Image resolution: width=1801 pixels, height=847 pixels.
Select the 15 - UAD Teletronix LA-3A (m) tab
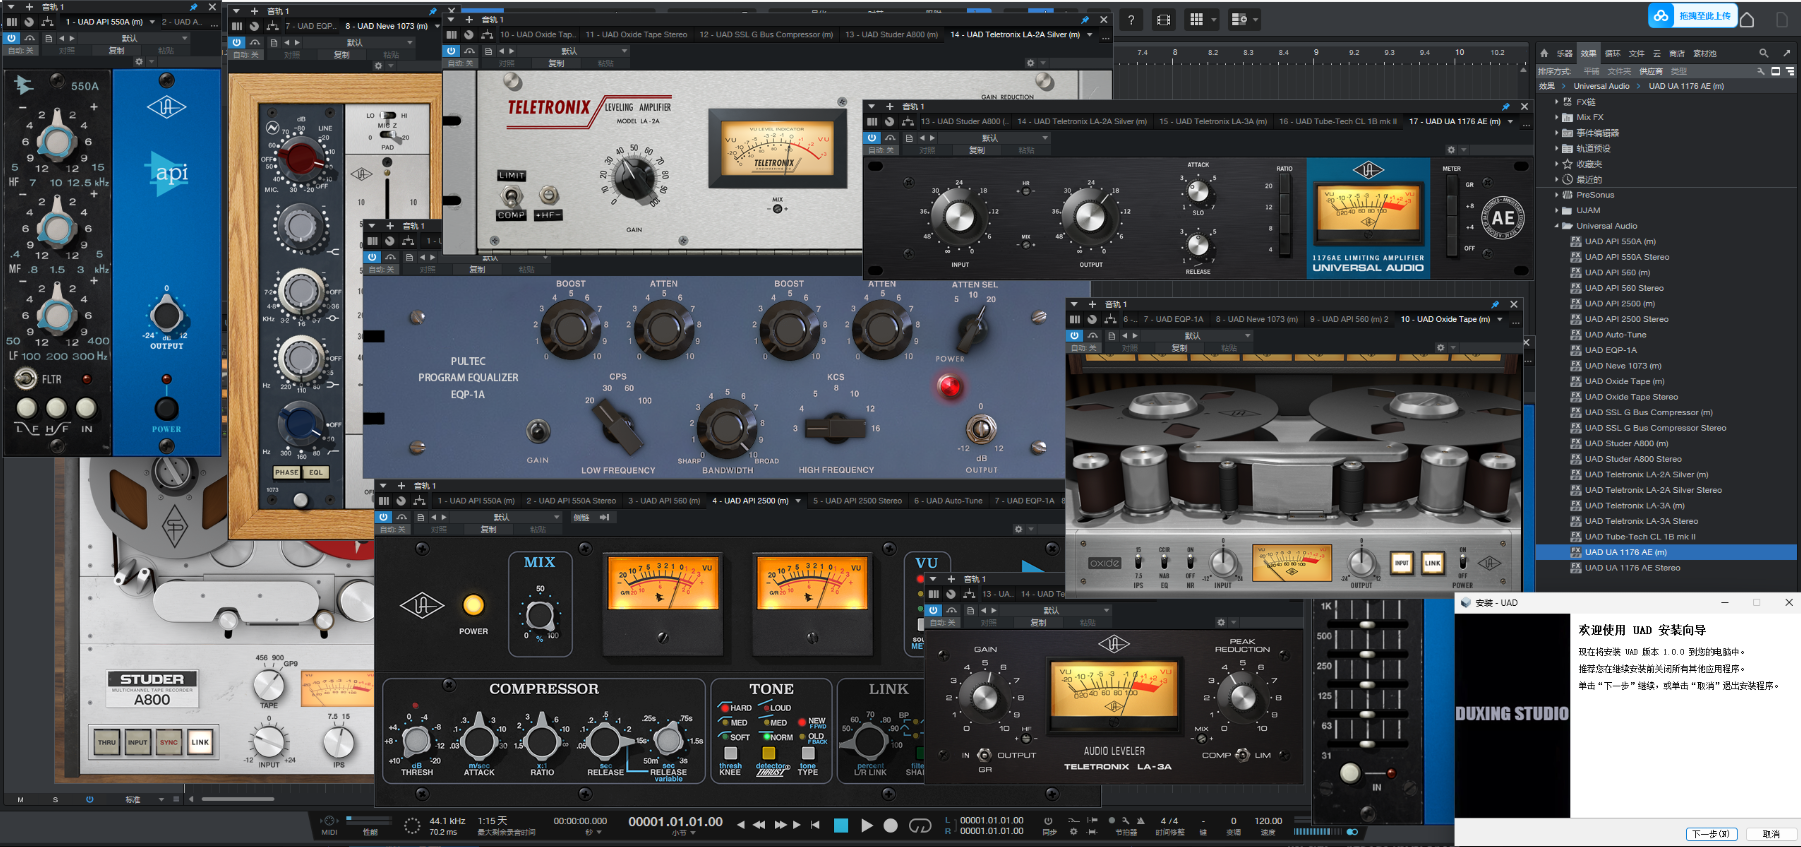1213,122
